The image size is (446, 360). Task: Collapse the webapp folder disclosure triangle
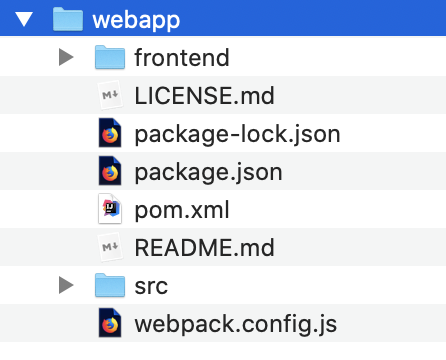tap(24, 19)
